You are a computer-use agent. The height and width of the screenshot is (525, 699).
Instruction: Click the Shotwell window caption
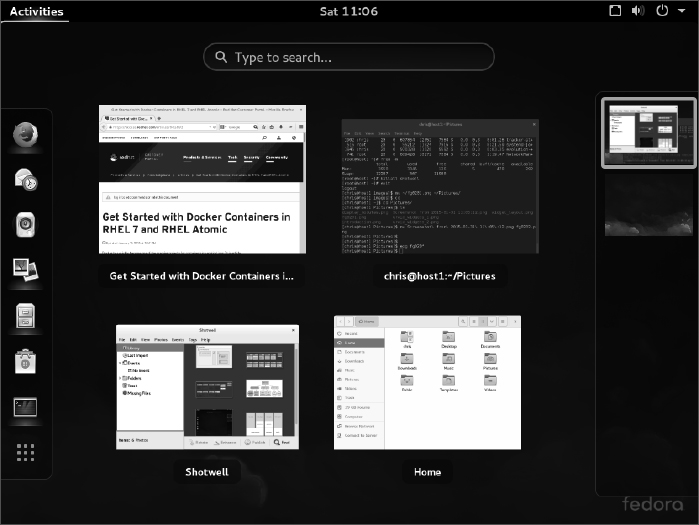(207, 472)
